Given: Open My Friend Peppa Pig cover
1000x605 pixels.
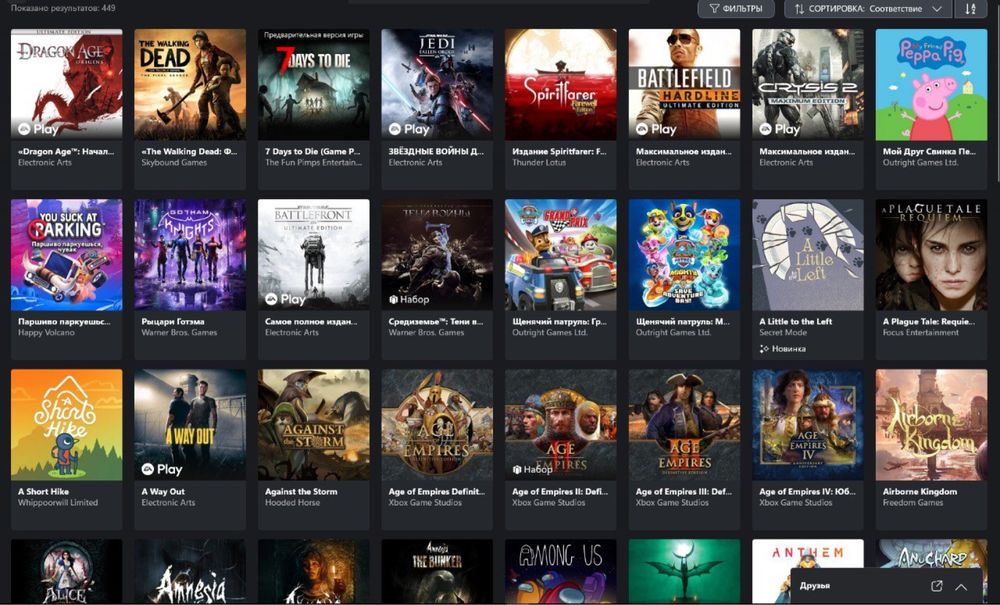Looking at the screenshot, I should tap(931, 84).
